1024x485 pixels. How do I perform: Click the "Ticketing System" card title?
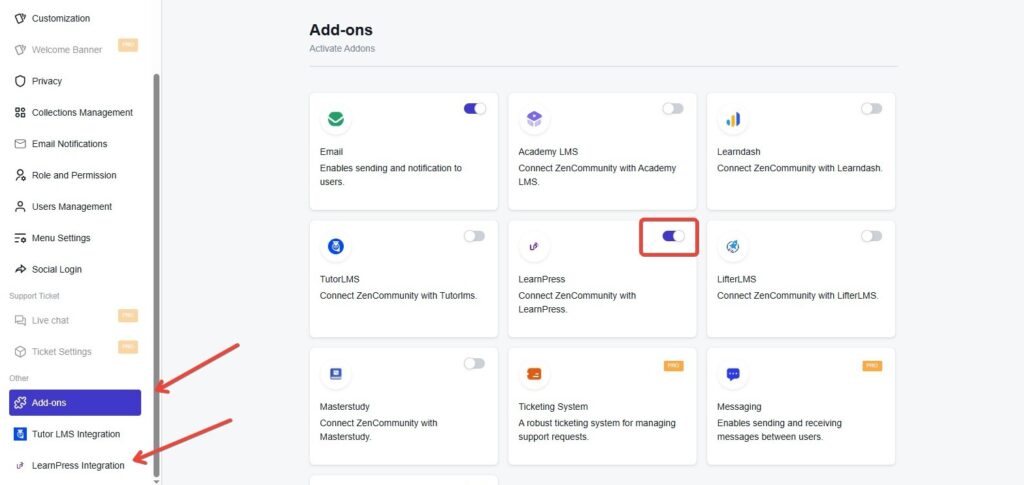[x=553, y=407]
